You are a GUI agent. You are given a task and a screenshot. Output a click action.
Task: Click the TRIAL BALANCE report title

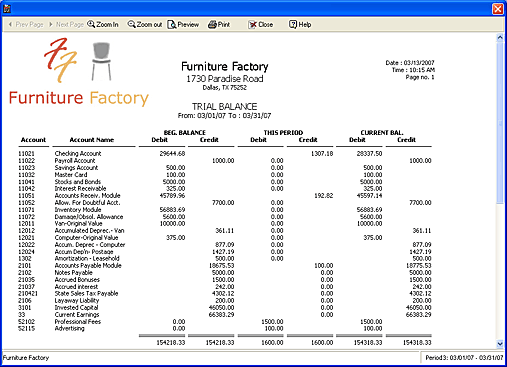pos(224,107)
